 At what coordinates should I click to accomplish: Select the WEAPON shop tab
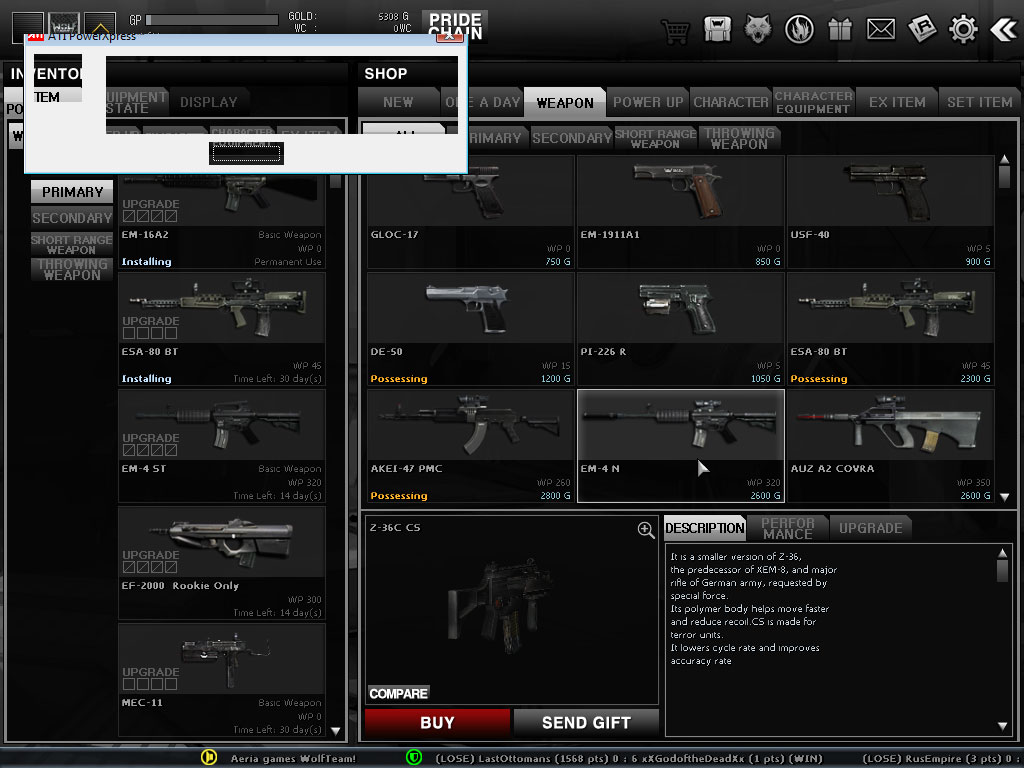tap(565, 102)
